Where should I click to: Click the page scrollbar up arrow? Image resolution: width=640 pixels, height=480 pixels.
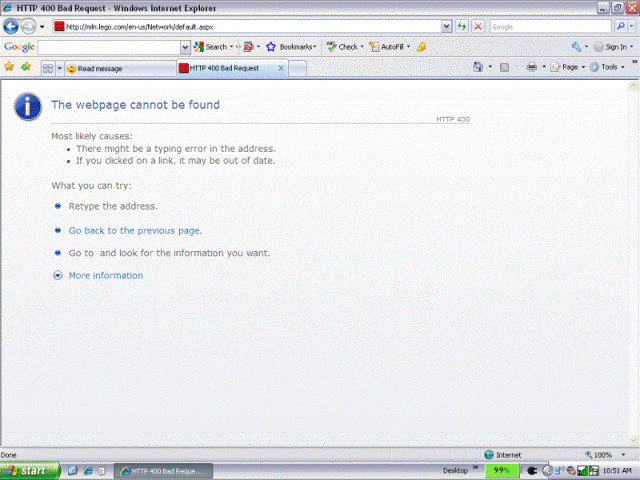pyautogui.click(x=633, y=86)
